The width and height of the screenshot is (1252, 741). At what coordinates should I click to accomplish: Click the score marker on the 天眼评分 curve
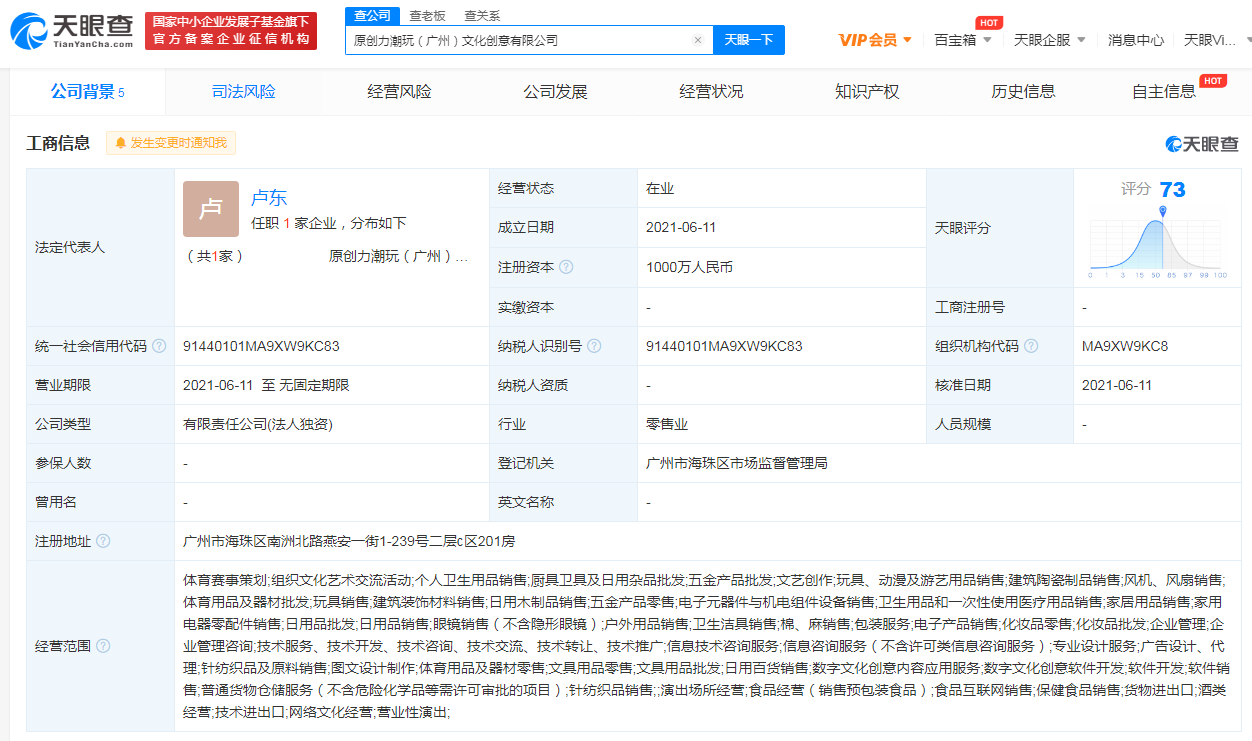[1161, 211]
